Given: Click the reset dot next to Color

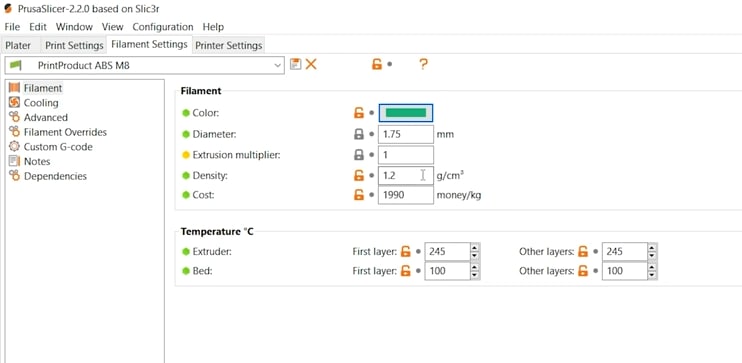Looking at the screenshot, I should 371,113.
